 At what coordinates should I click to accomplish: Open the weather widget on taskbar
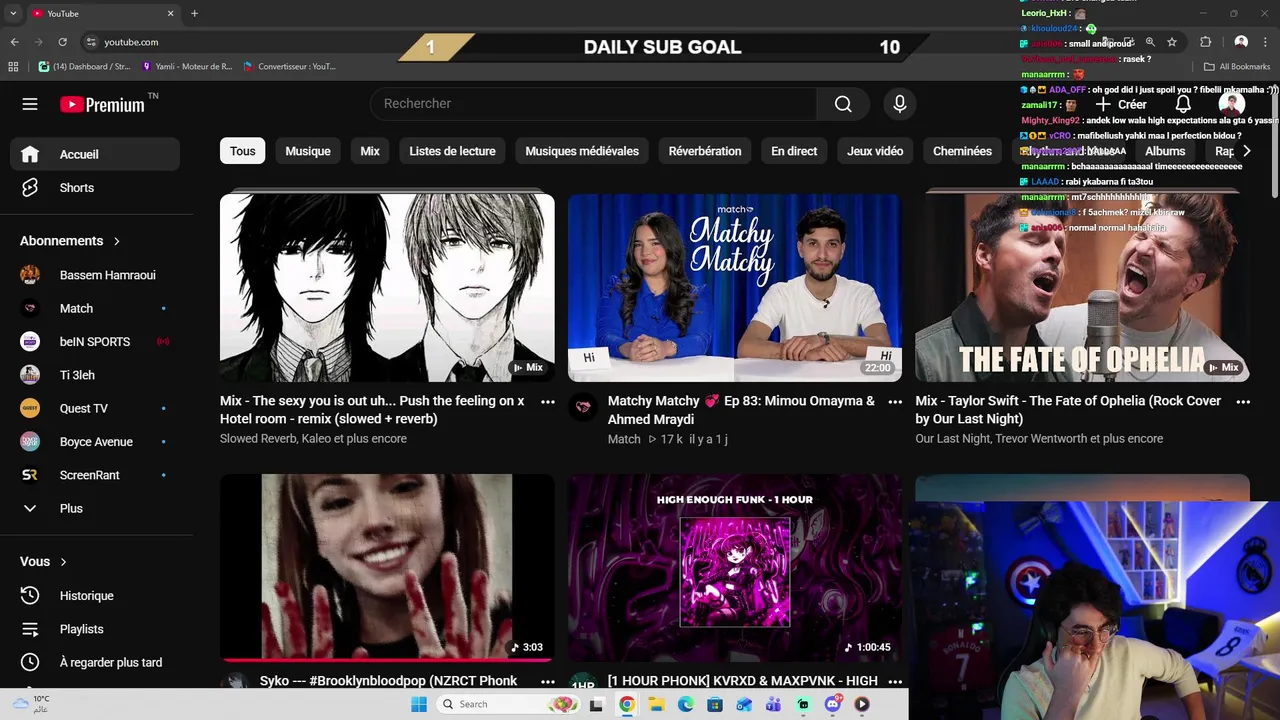point(30,704)
